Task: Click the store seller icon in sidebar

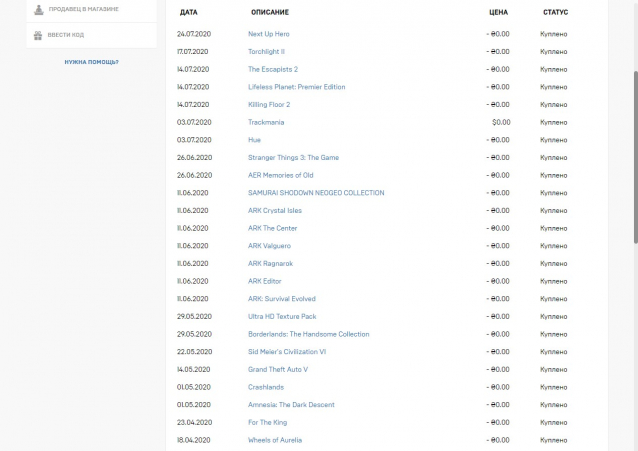Action: click(x=39, y=9)
